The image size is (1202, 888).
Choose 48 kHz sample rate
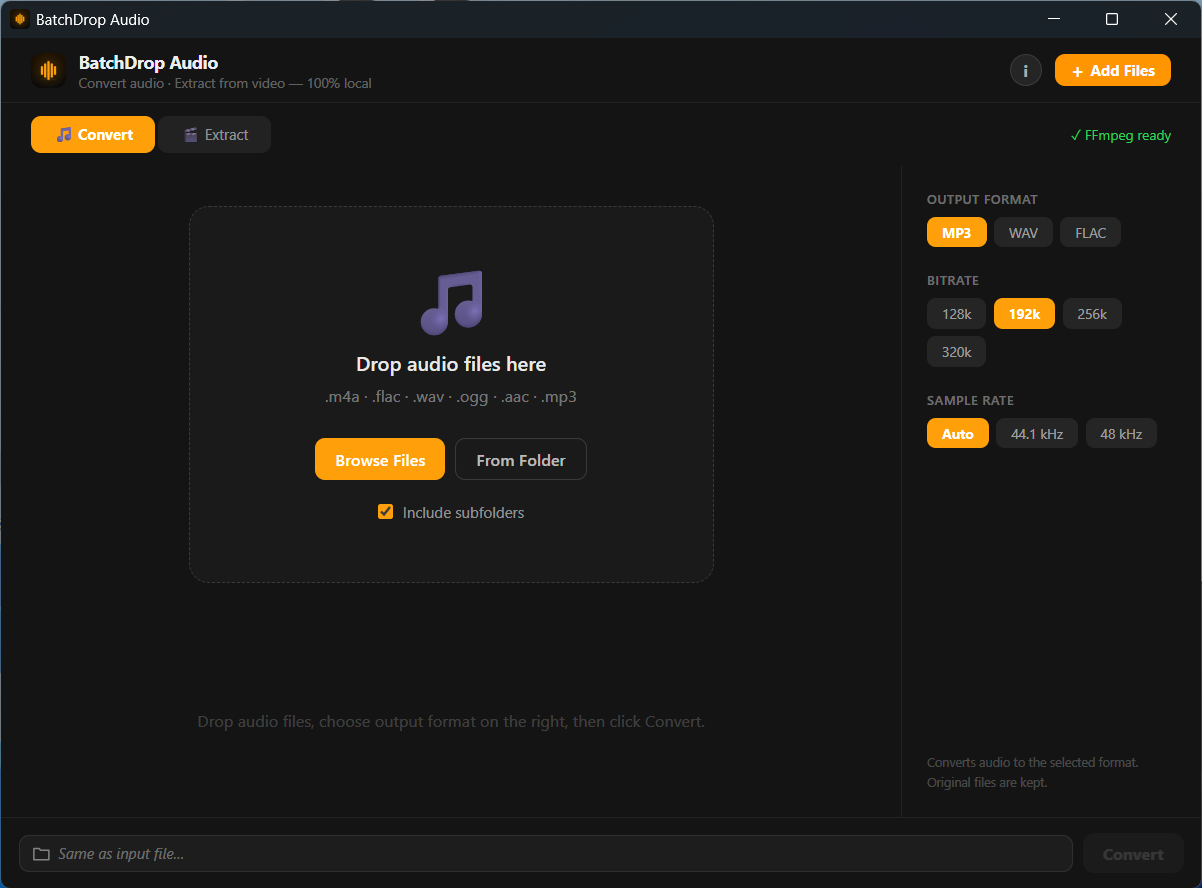[1121, 434]
